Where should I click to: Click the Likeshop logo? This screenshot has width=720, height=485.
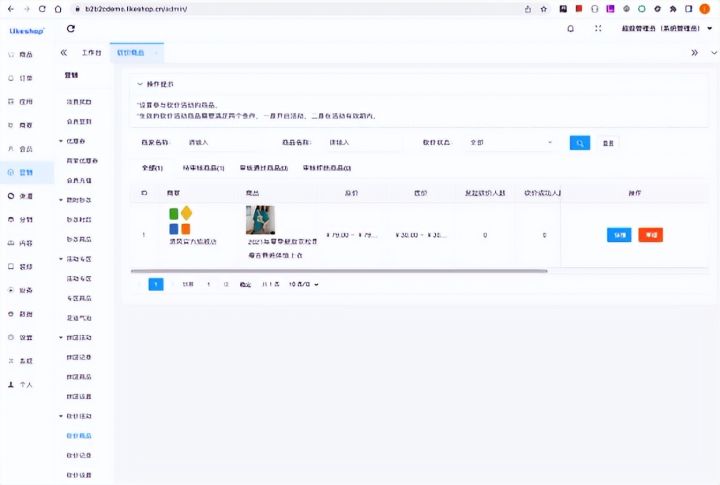click(27, 31)
